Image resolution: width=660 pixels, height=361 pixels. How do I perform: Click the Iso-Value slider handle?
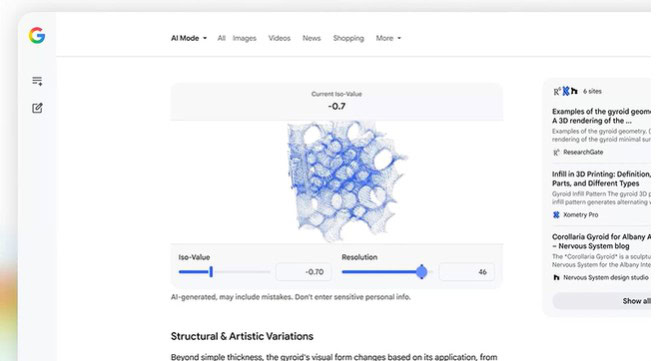tap(211, 272)
